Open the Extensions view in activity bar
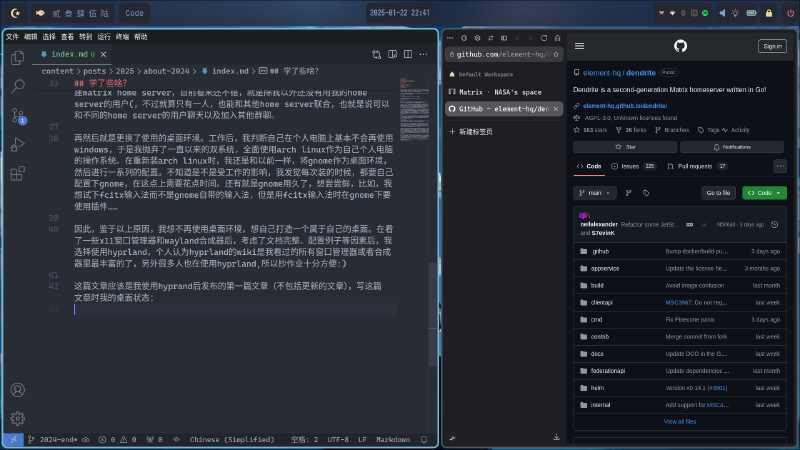800x450 pixels. click(x=17, y=173)
